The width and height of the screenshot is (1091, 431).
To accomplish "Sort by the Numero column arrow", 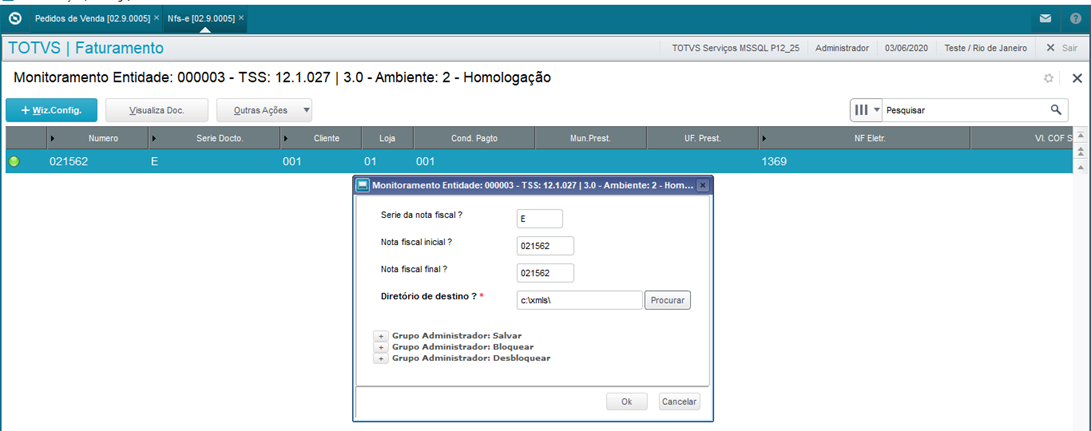I will pos(52,139).
